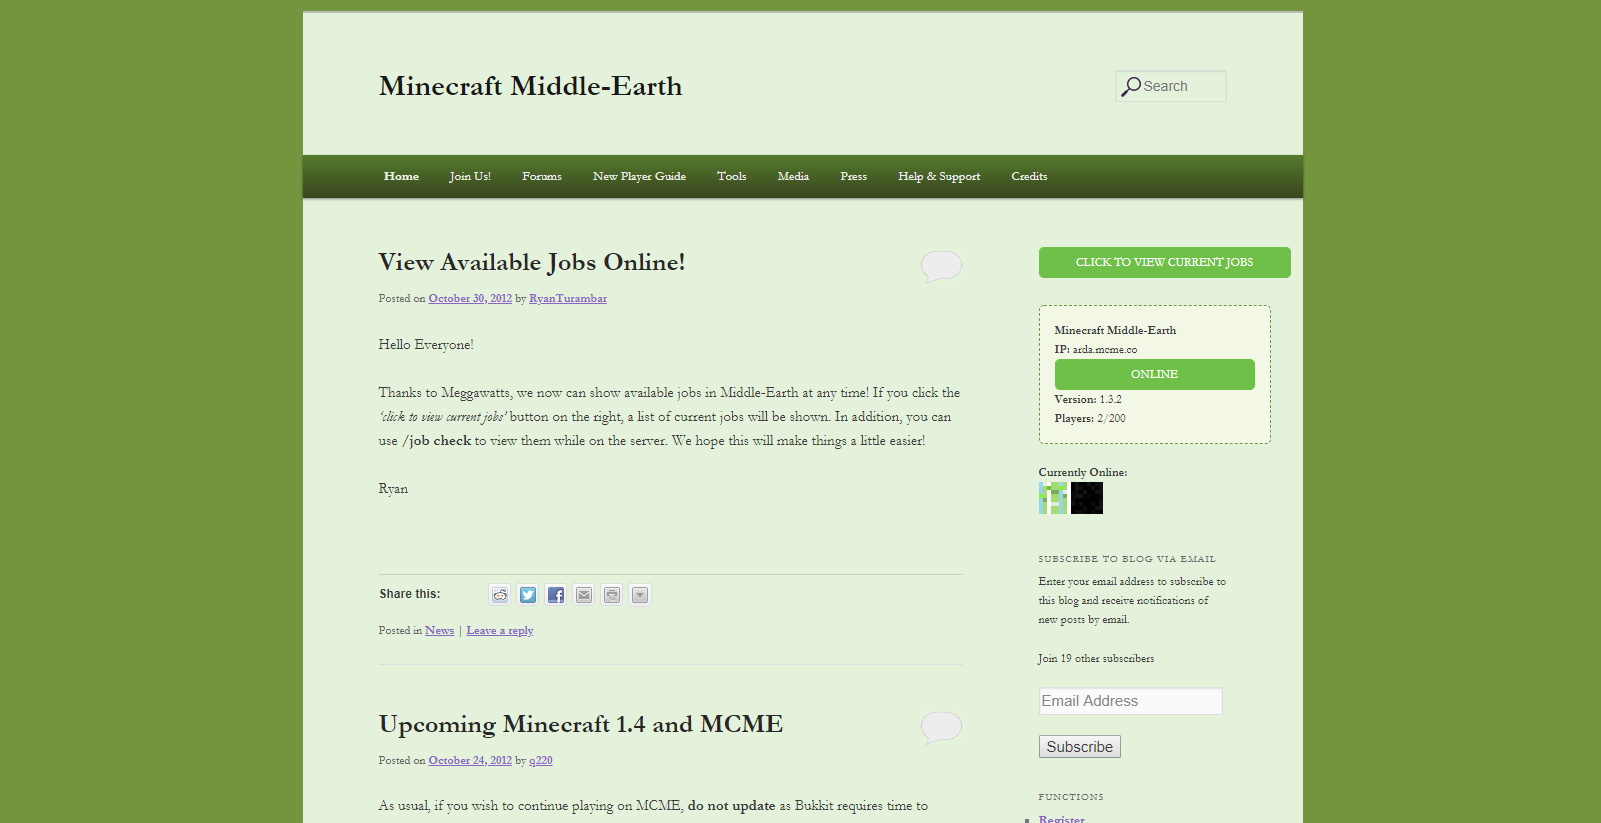Open the Minecraft Middle-Earth site title

pos(530,86)
